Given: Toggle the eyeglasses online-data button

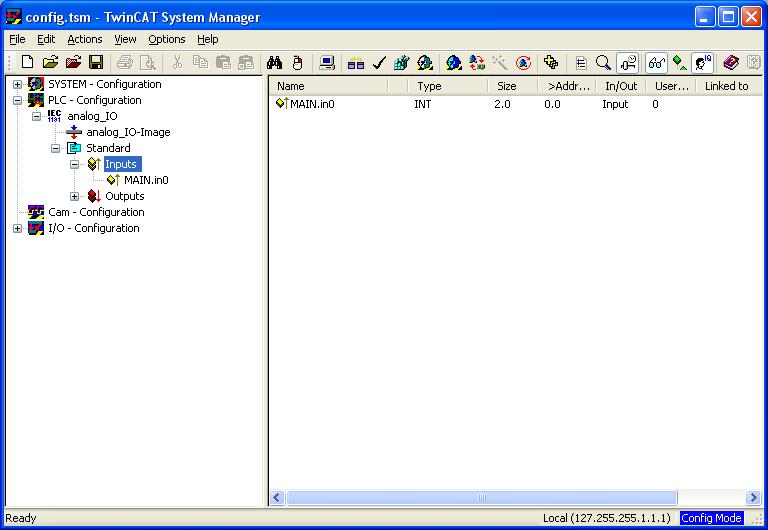Looking at the screenshot, I should coord(656,63).
